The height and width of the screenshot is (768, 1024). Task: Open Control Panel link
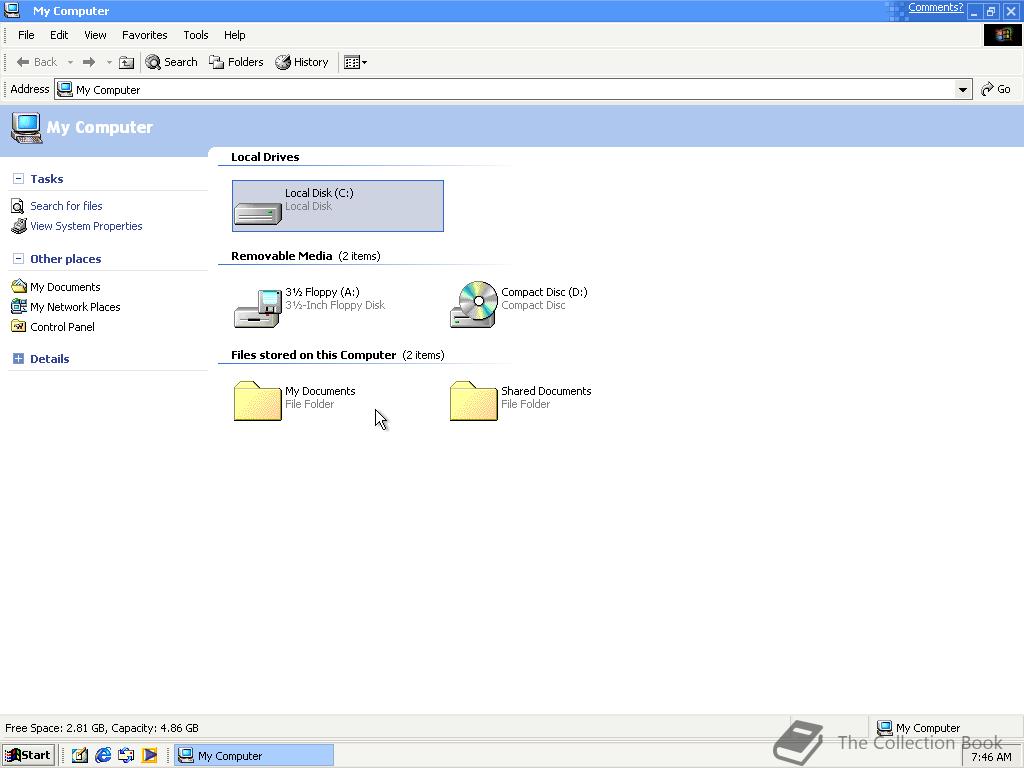pyautogui.click(x=62, y=327)
